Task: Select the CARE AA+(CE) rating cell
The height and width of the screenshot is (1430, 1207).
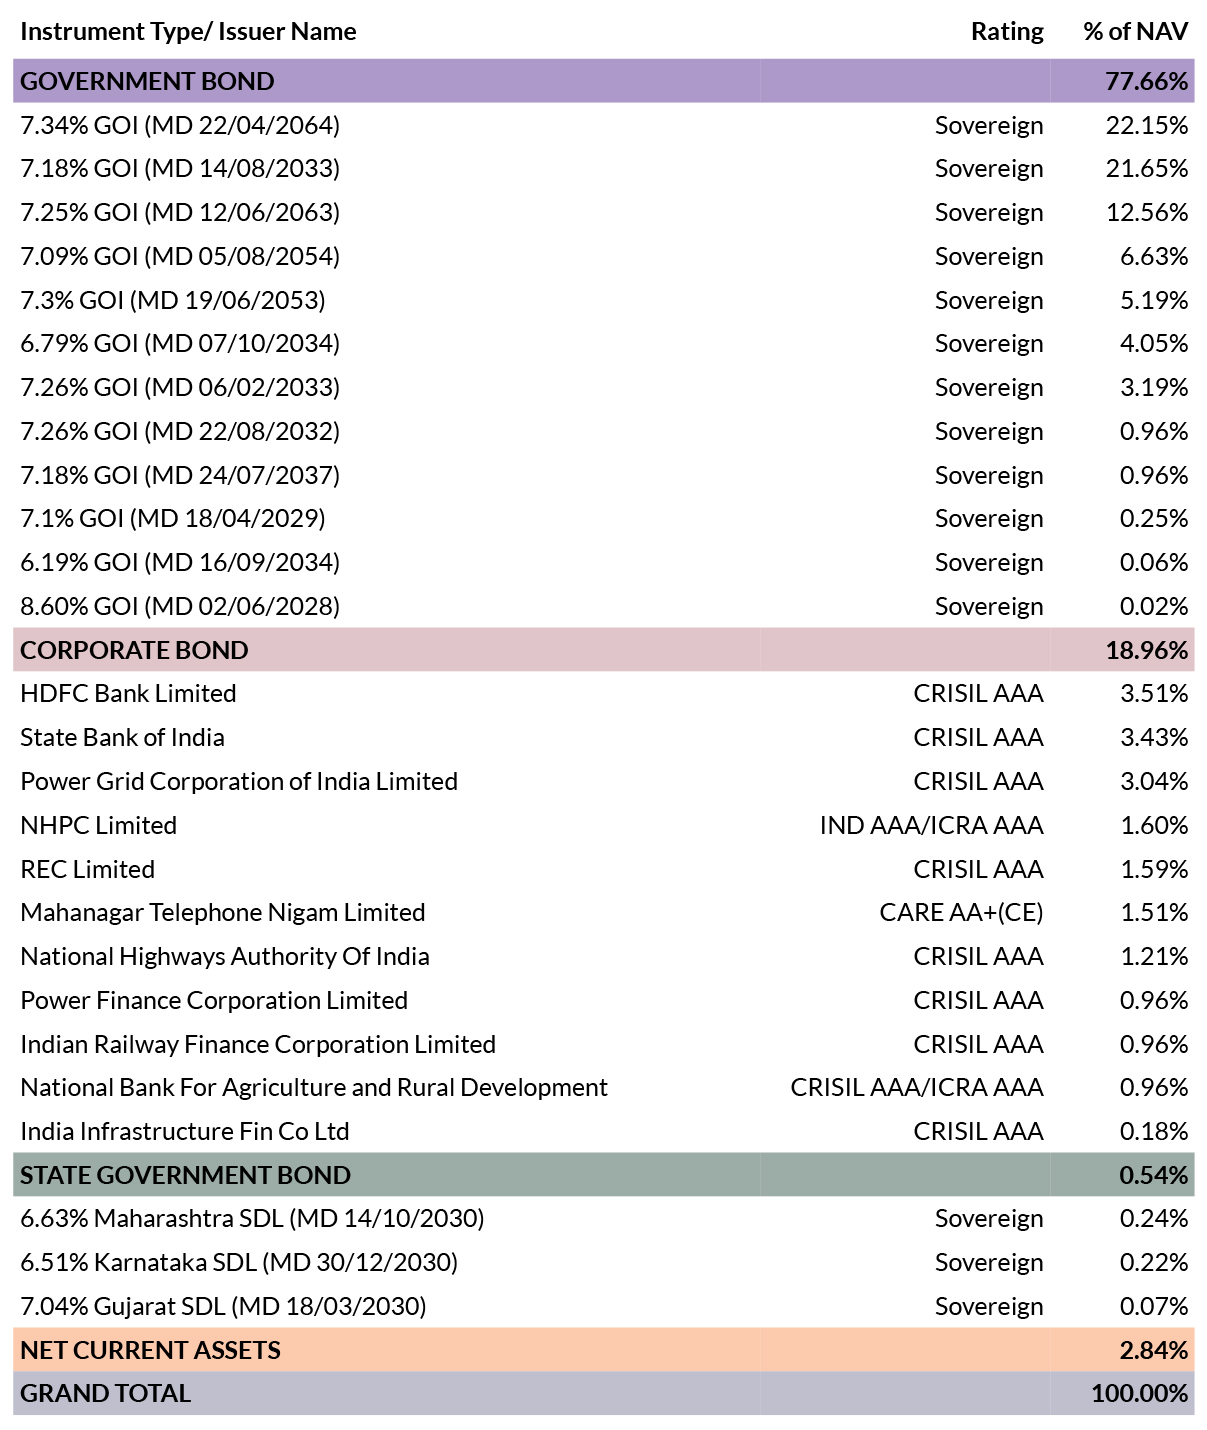Action: [961, 912]
